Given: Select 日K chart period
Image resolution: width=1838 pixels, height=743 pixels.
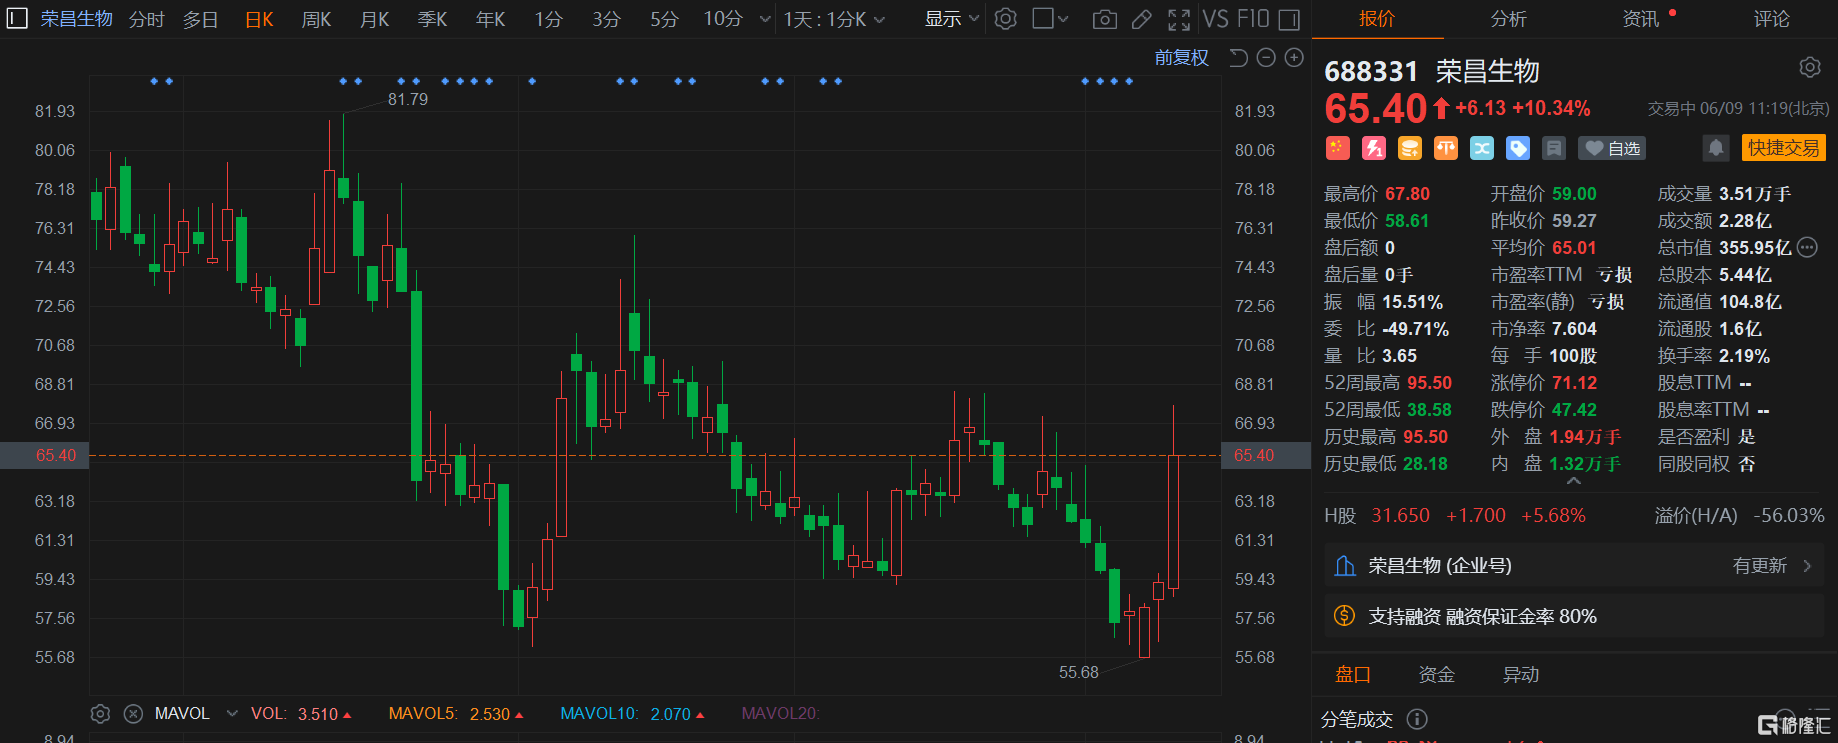Looking at the screenshot, I should pos(259,19).
